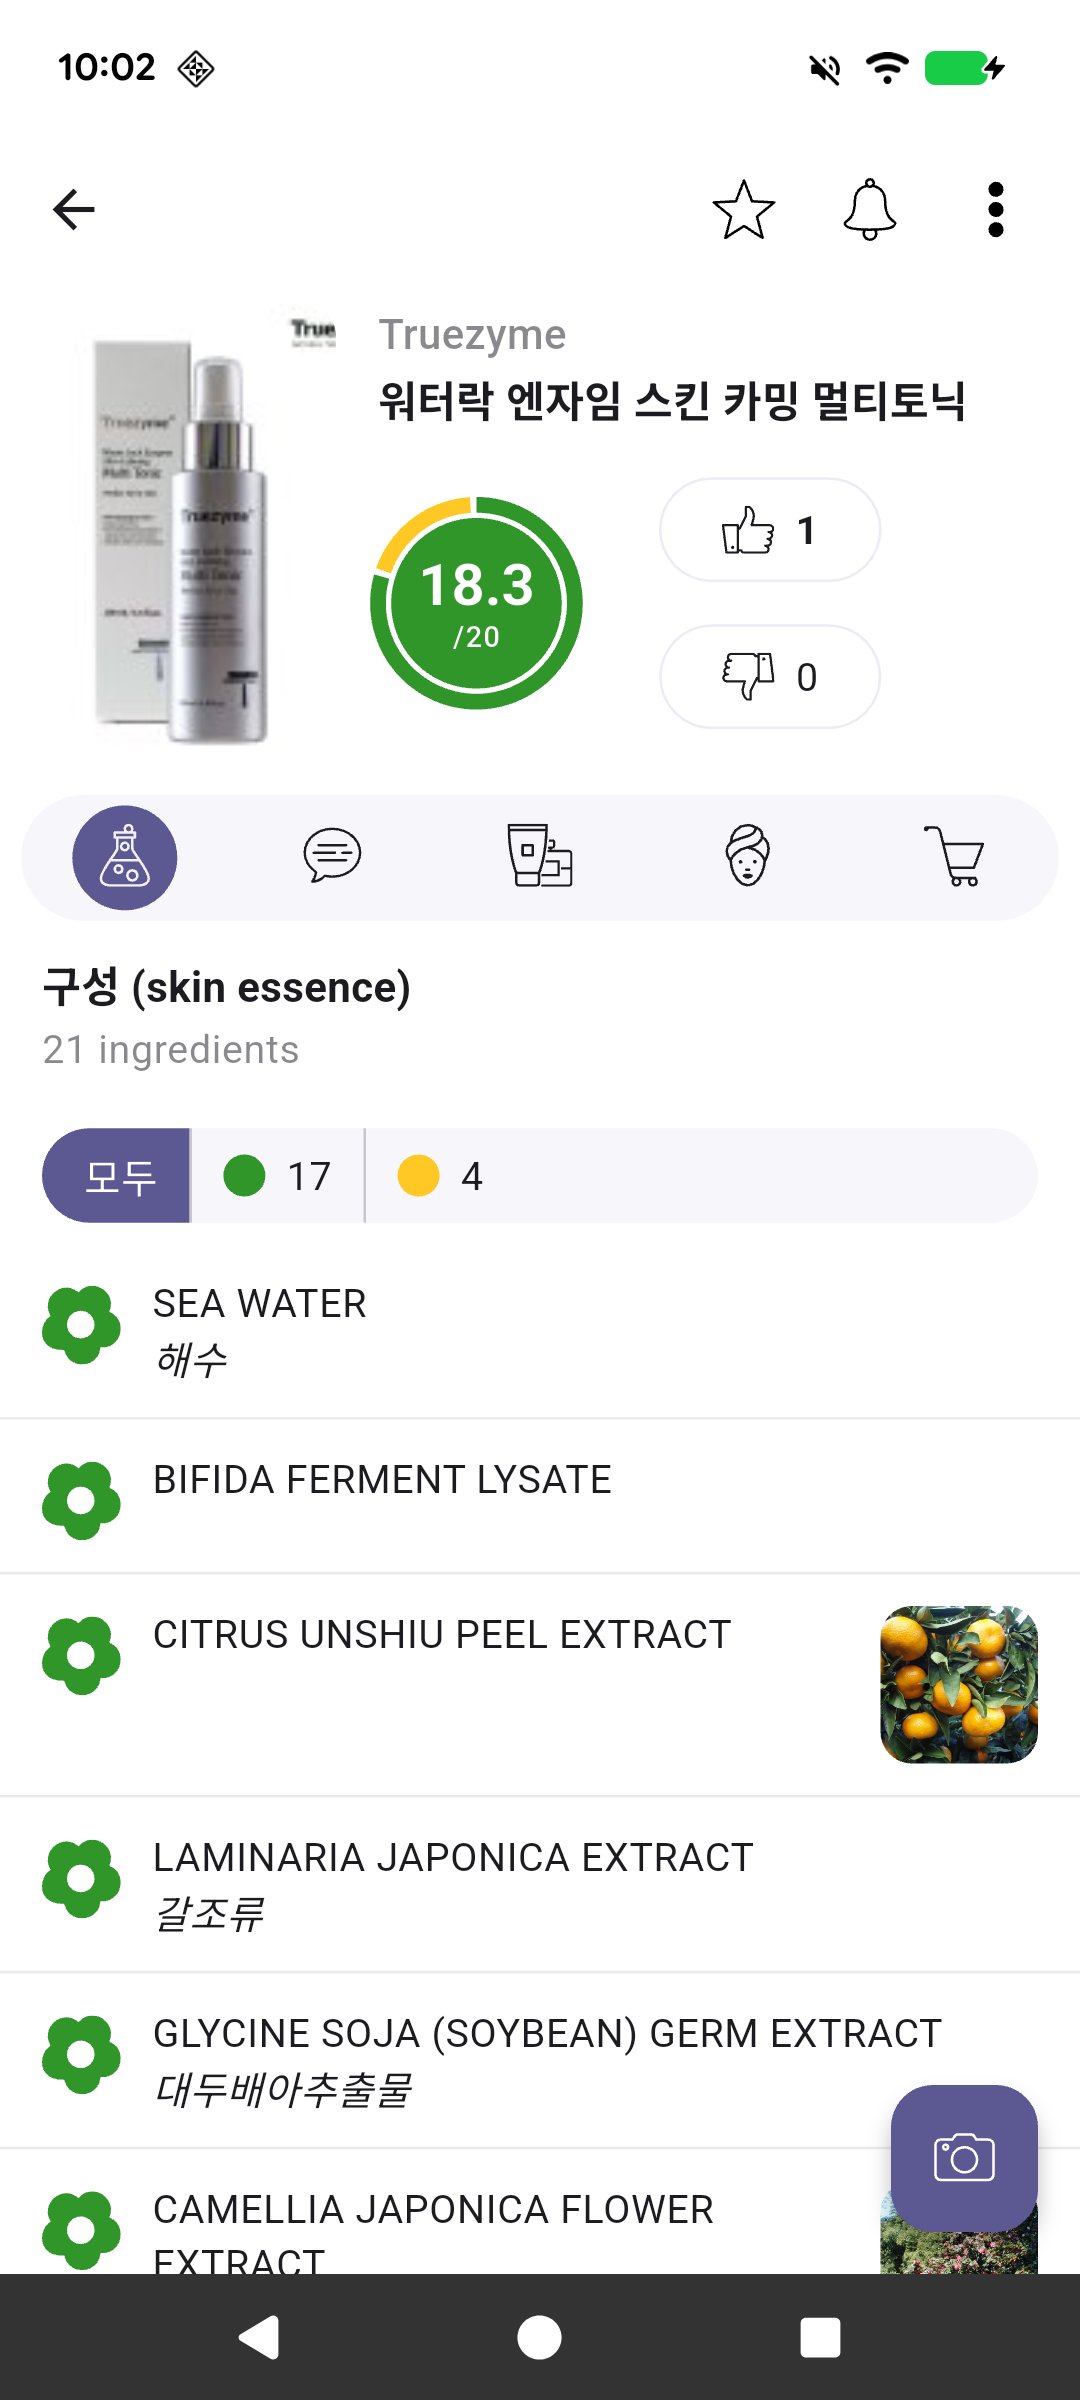Filter by 17 green ingredients

[278, 1176]
